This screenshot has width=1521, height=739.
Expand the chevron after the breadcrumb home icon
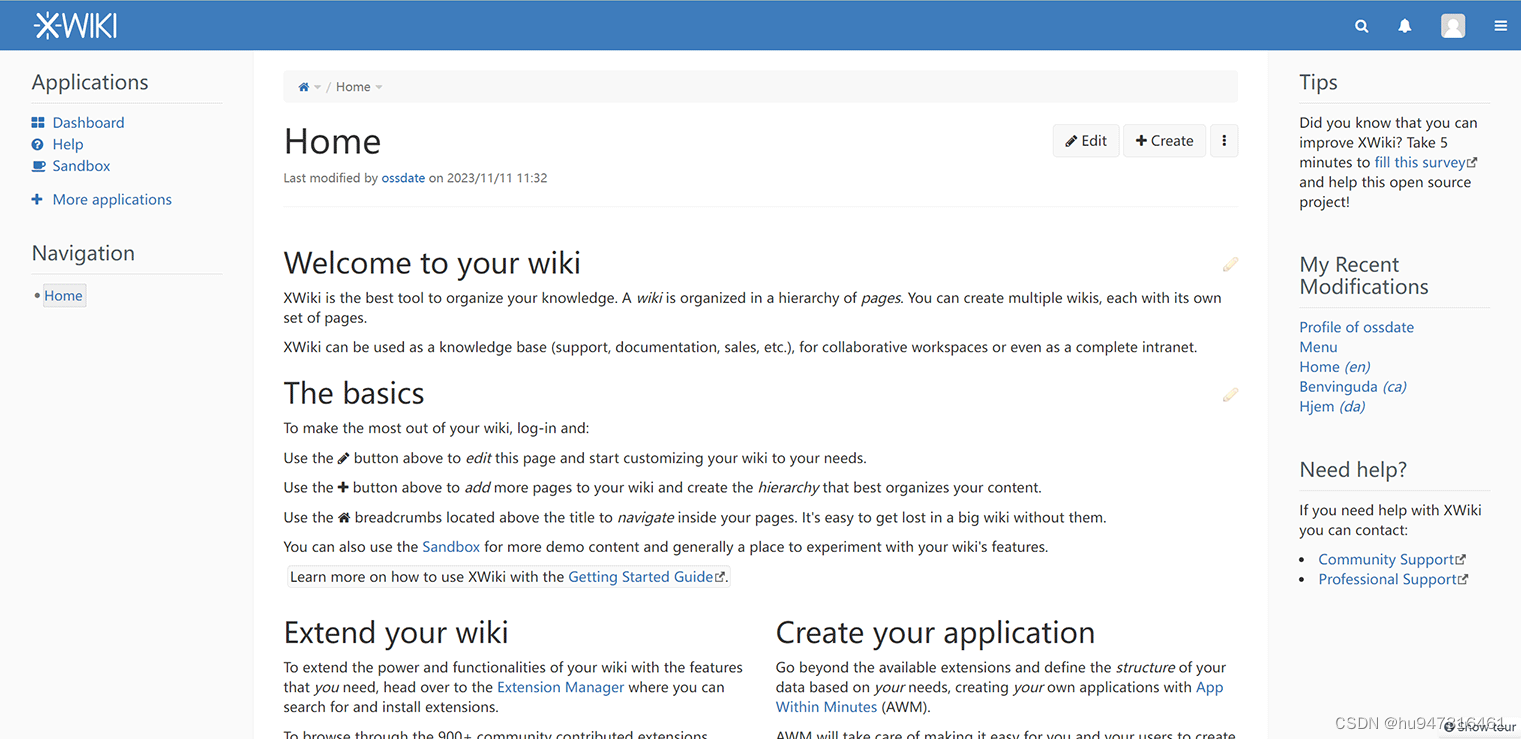click(x=317, y=87)
